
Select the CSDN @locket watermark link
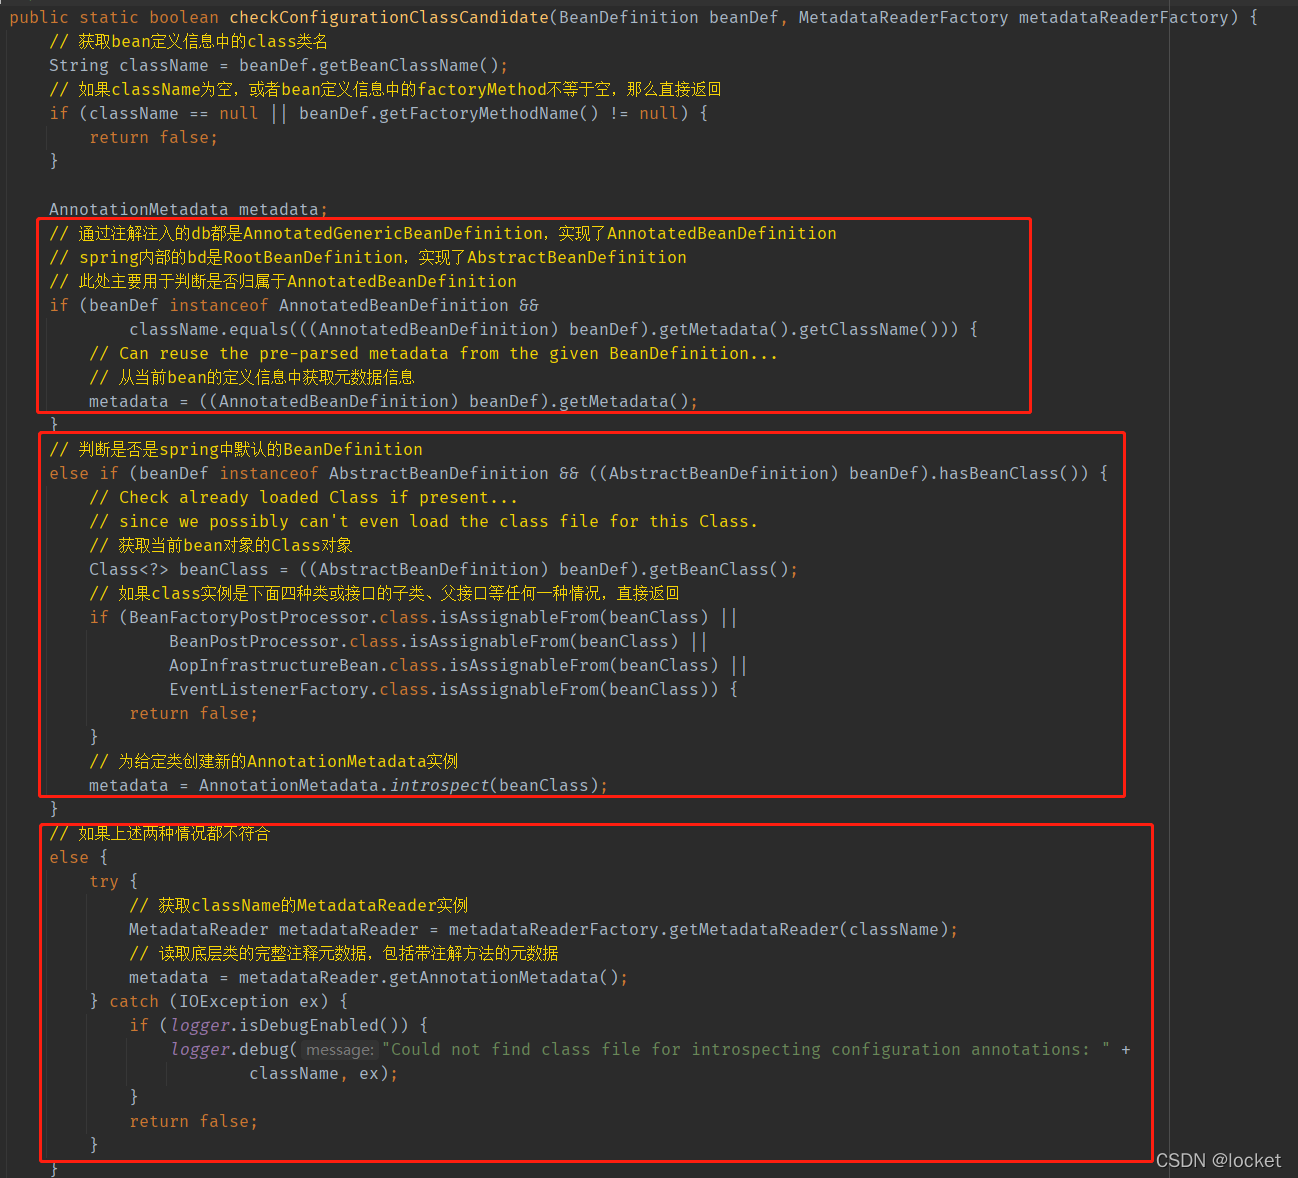pyautogui.click(x=1219, y=1160)
